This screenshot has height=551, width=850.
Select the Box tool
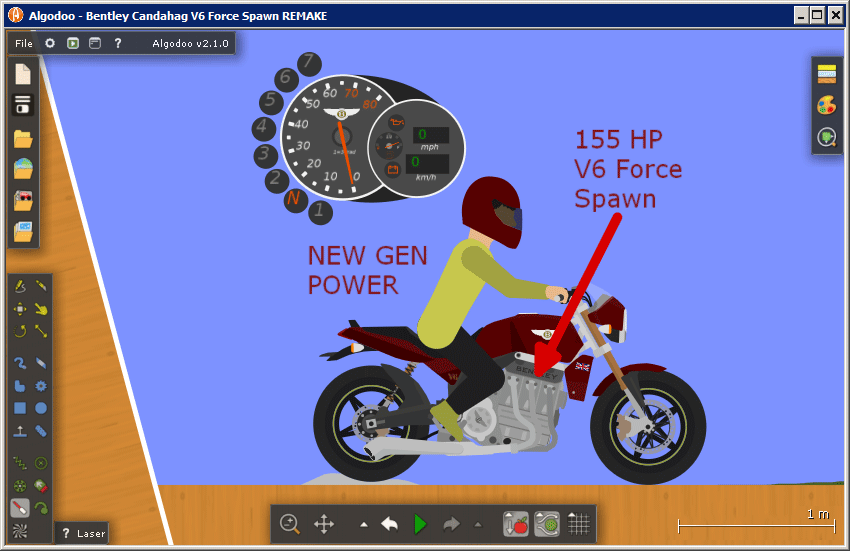point(20,408)
